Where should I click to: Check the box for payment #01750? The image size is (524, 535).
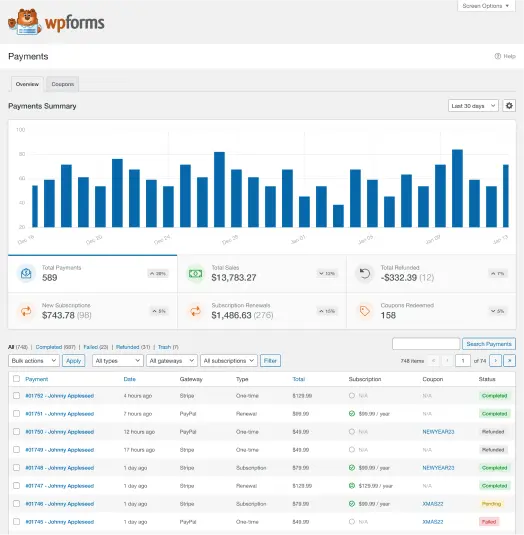pos(16,432)
